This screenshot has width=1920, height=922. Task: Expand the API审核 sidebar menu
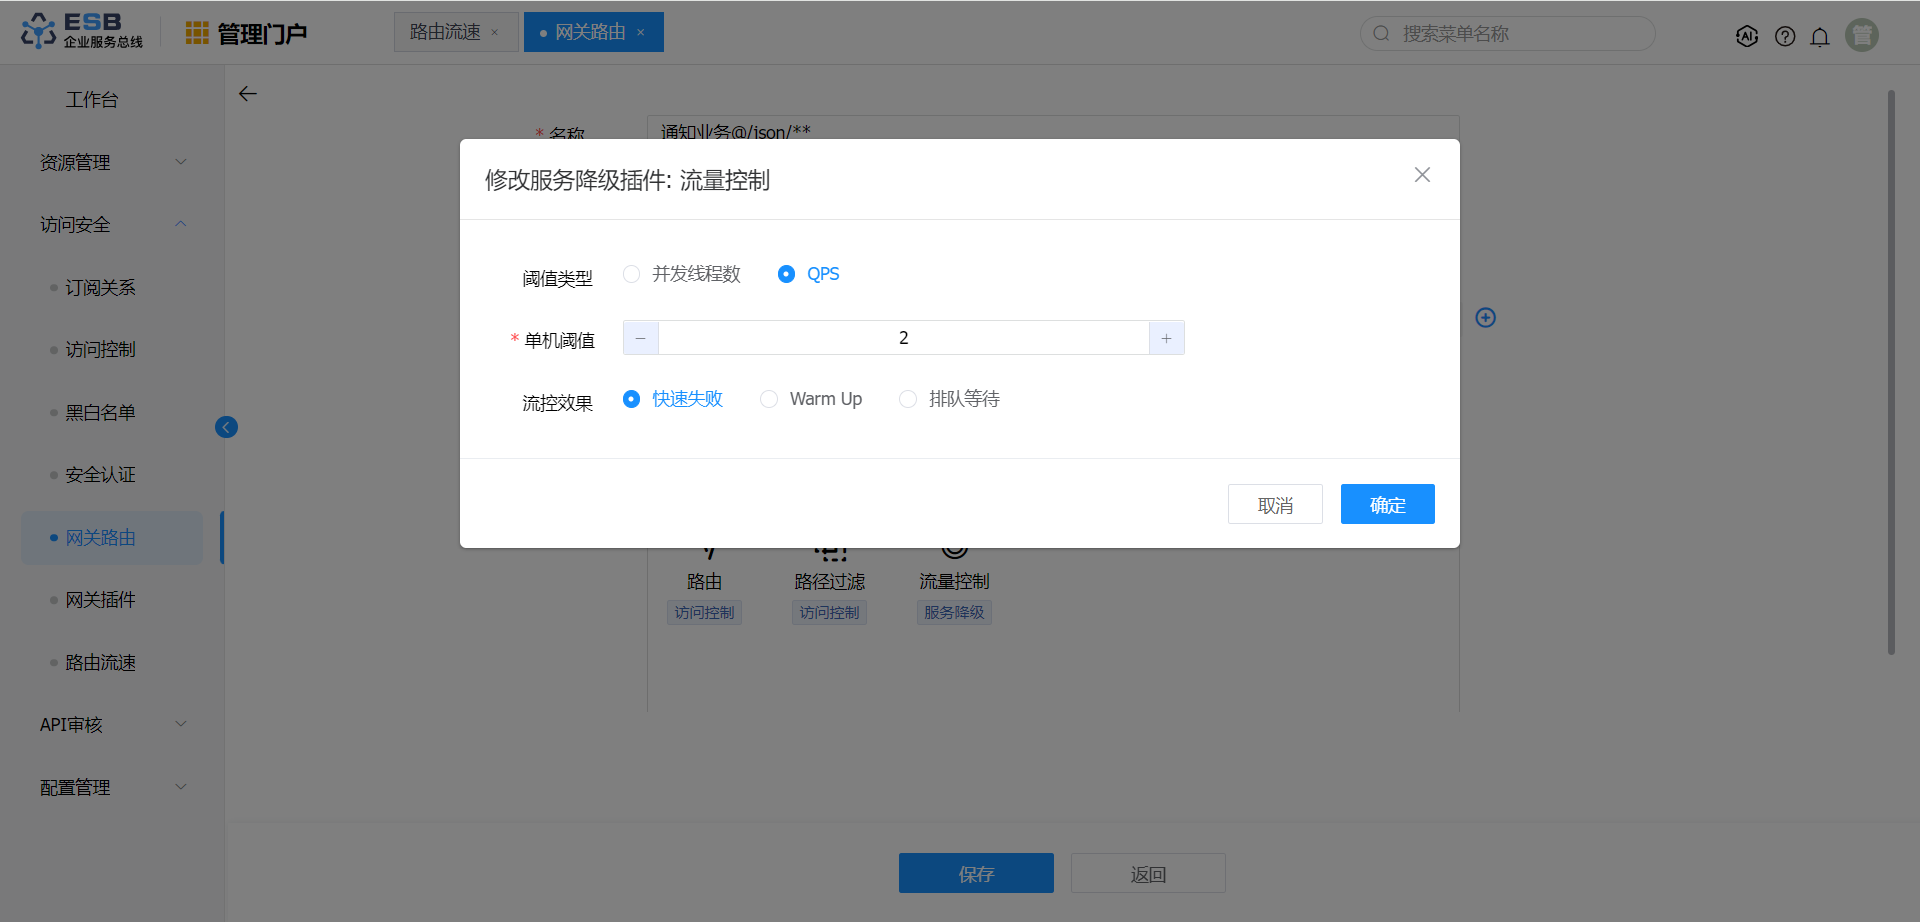click(x=112, y=725)
